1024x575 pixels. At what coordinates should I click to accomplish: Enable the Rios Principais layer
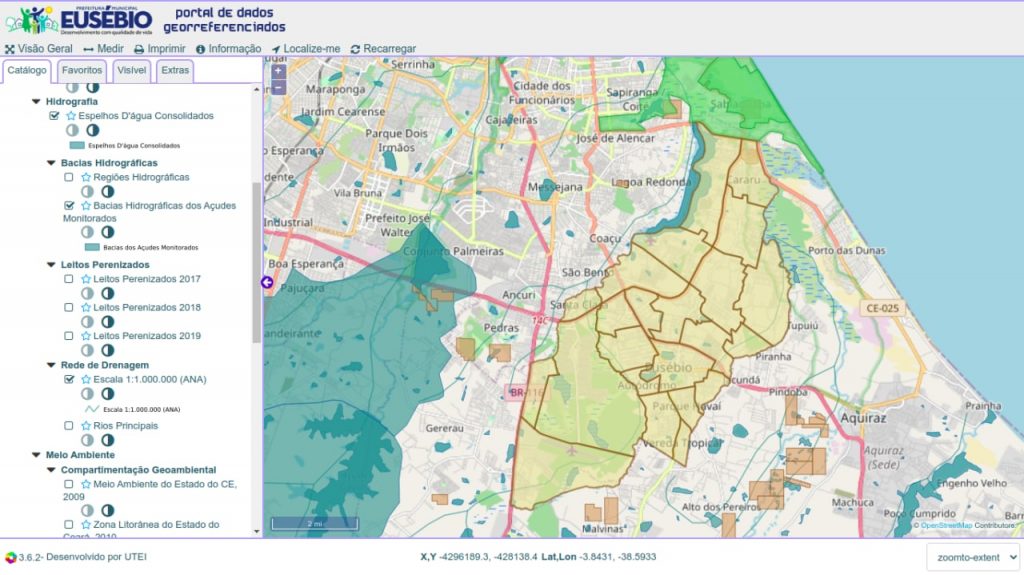(x=69, y=426)
